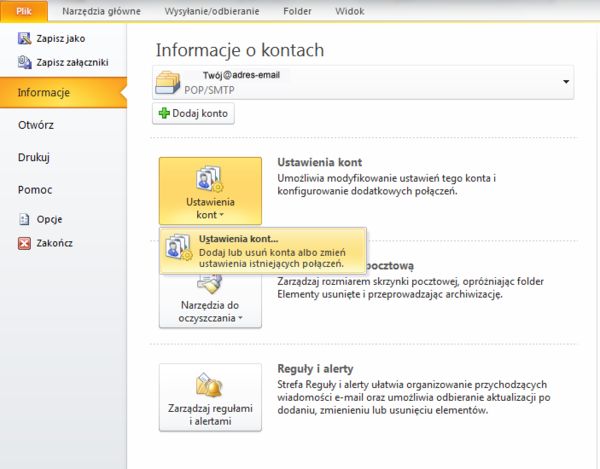
Task: Click the bell icon for Zarządzaj regułami i alertami
Action: pyautogui.click(x=209, y=386)
